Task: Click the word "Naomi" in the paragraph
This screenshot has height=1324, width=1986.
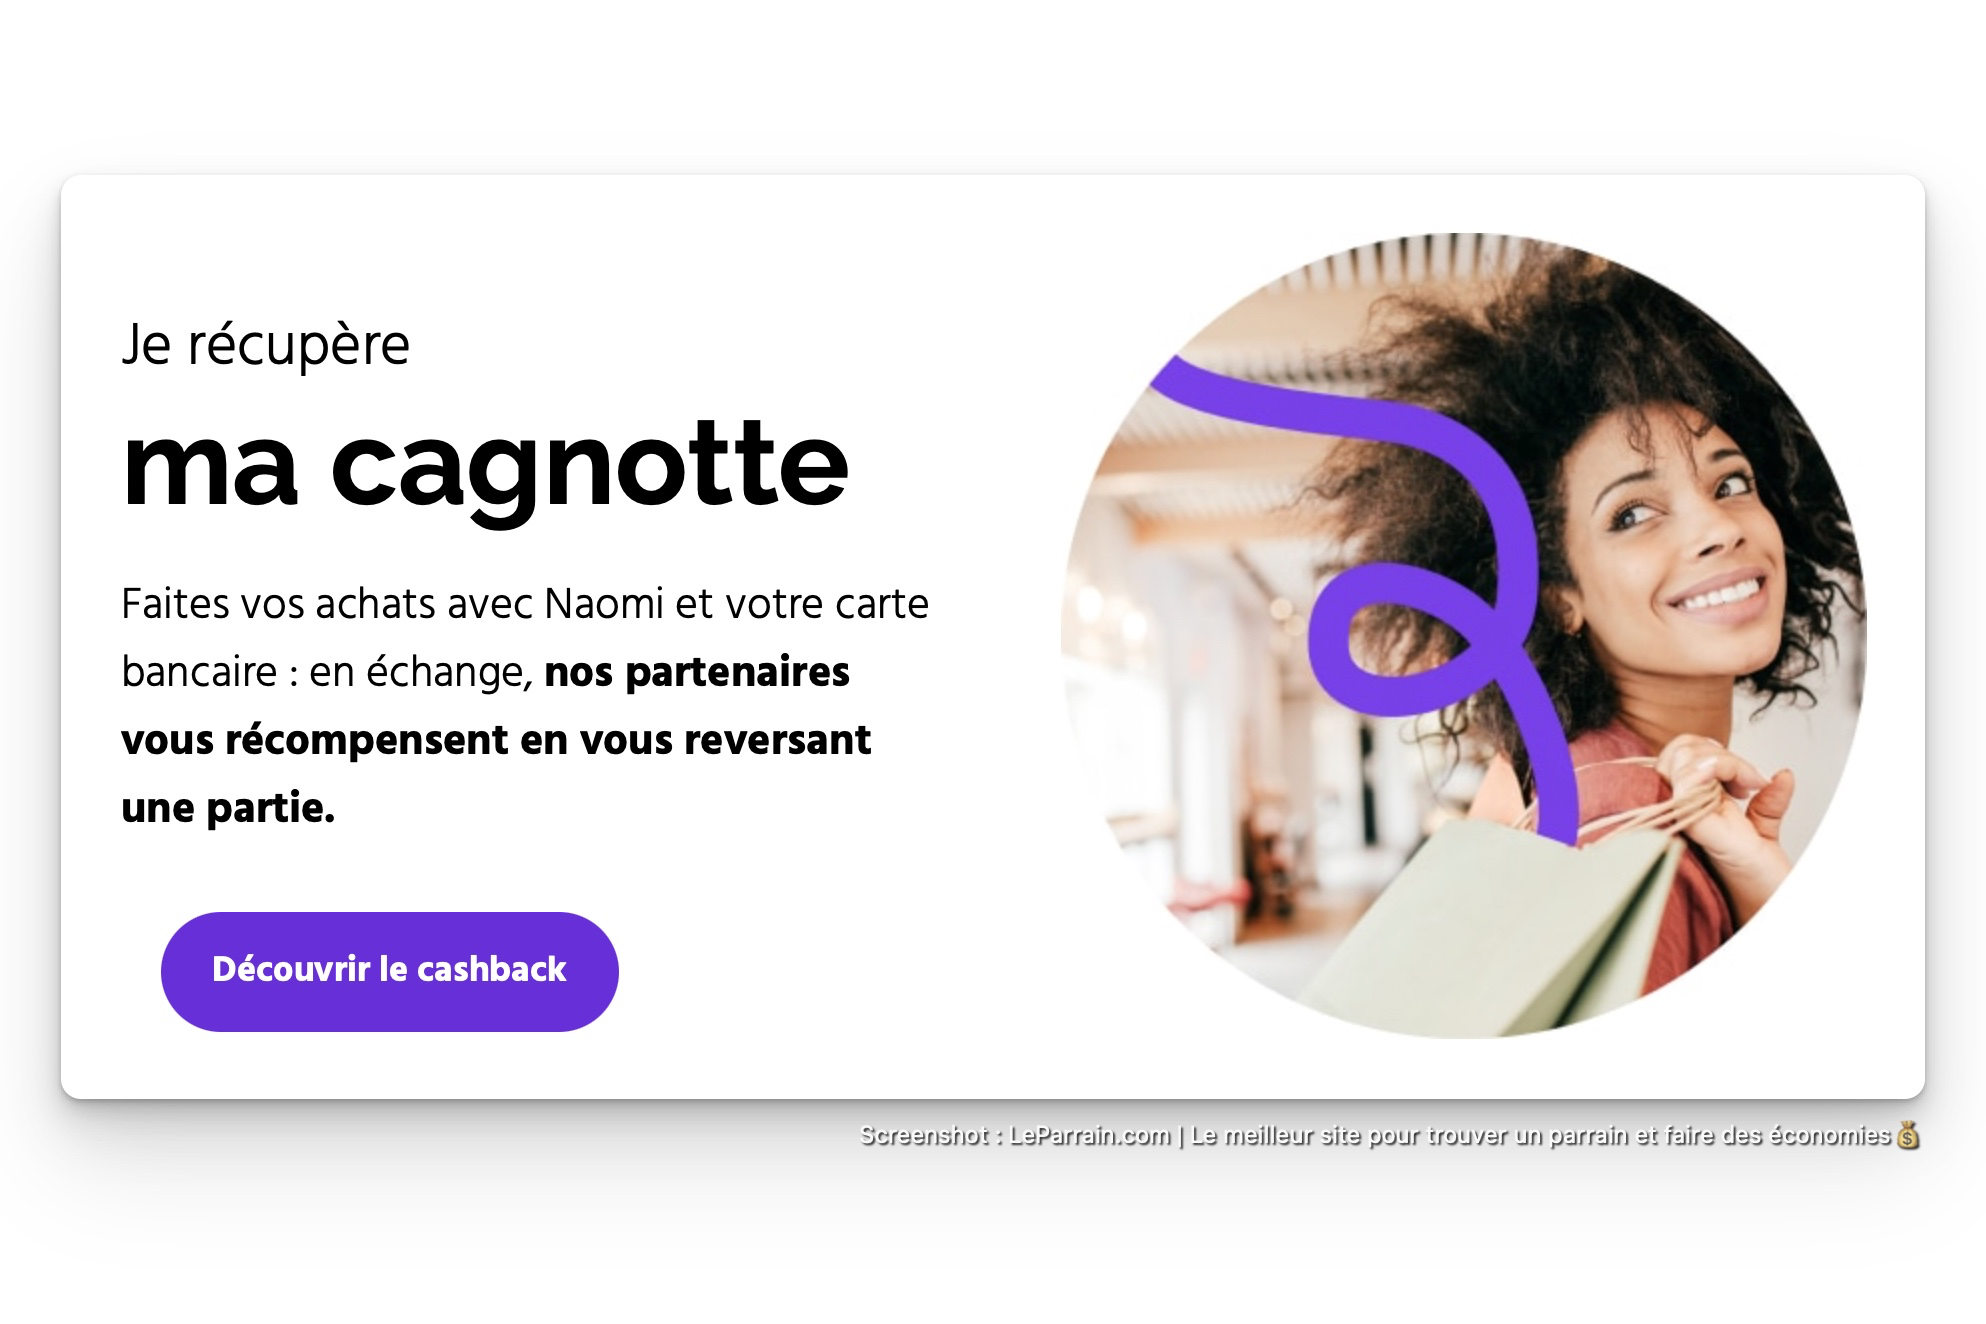Action: tap(604, 604)
